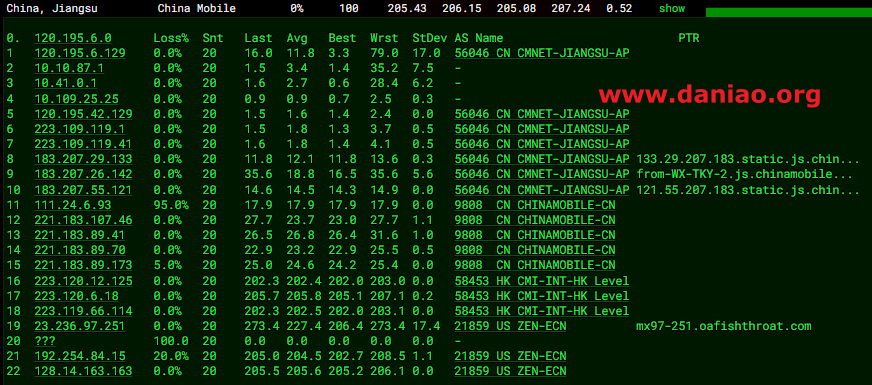This screenshot has width=872, height=385.
Task: Open hop 12 IP 221.183.107.46
Action: pyautogui.click(x=83, y=220)
